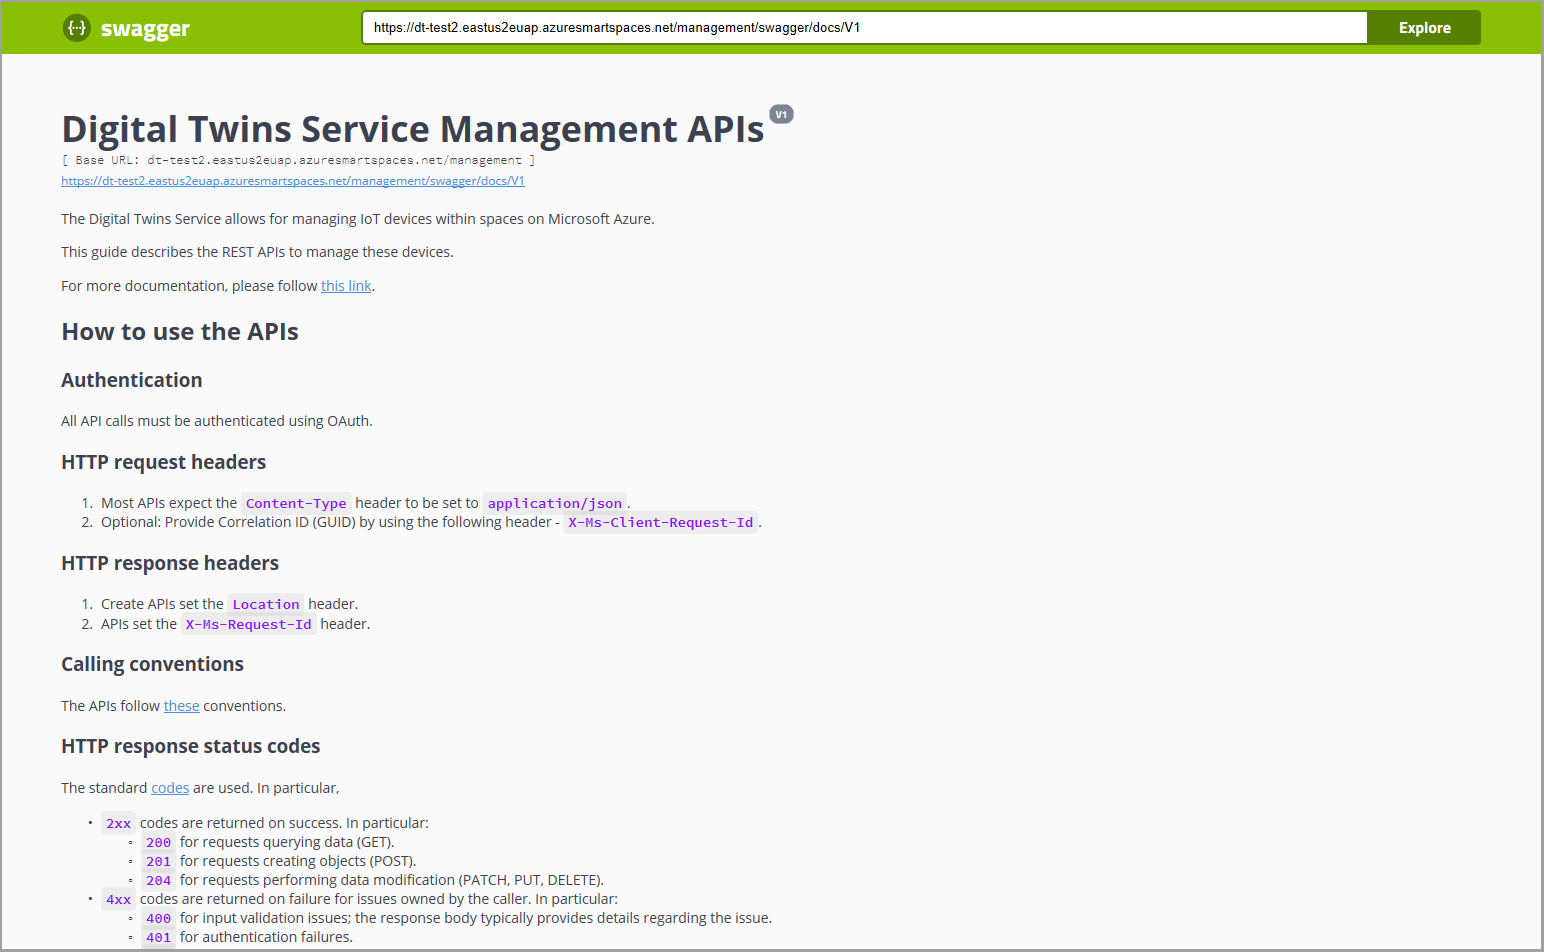Screen dimensions: 1544x952
Task: Click the swagger brand name text
Action: [x=145, y=29]
